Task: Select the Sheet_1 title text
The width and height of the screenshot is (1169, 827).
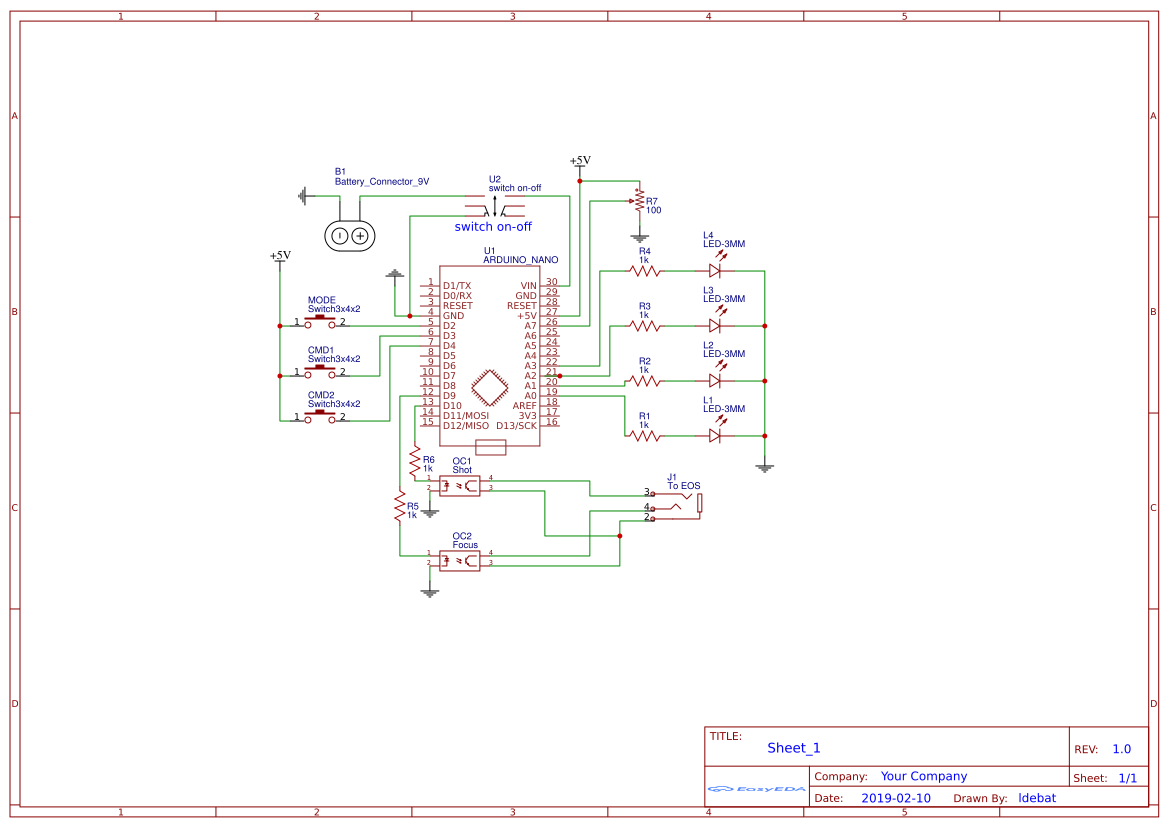Action: pyautogui.click(x=793, y=748)
